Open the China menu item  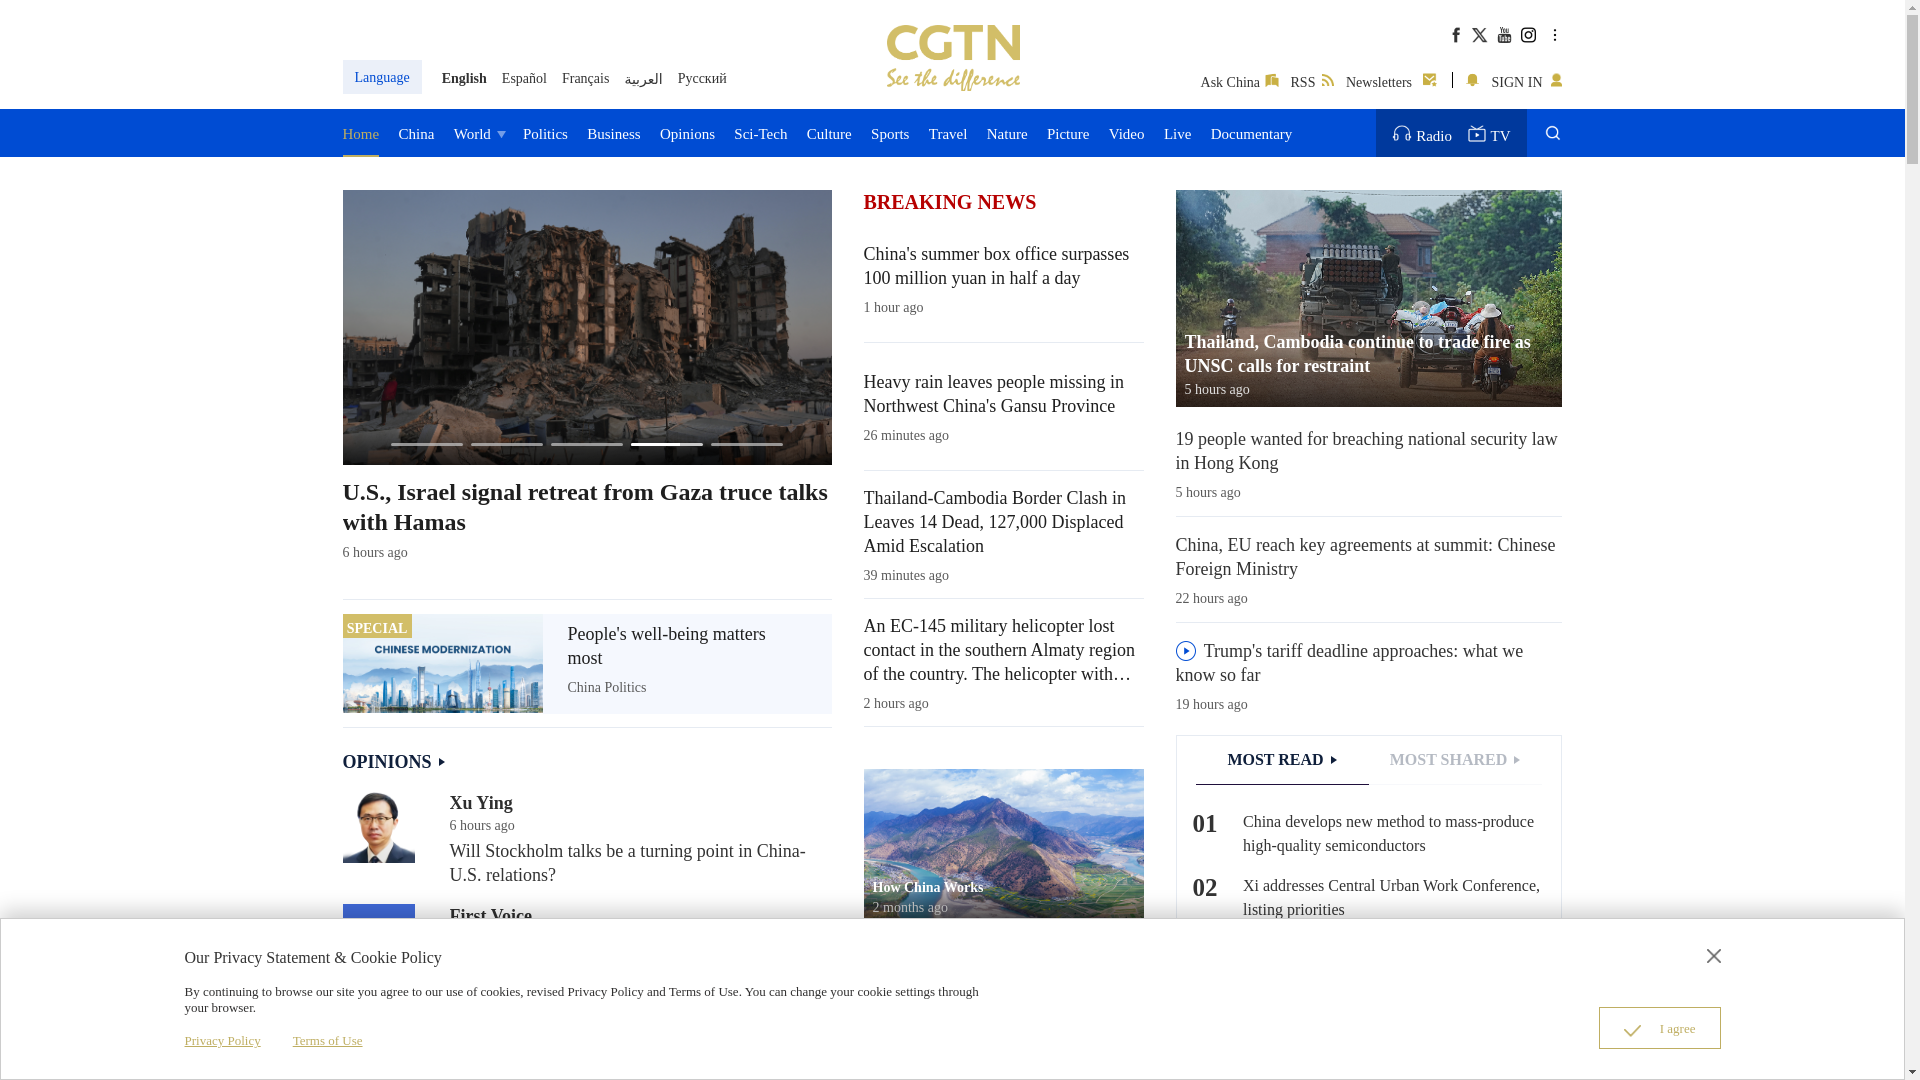[416, 134]
